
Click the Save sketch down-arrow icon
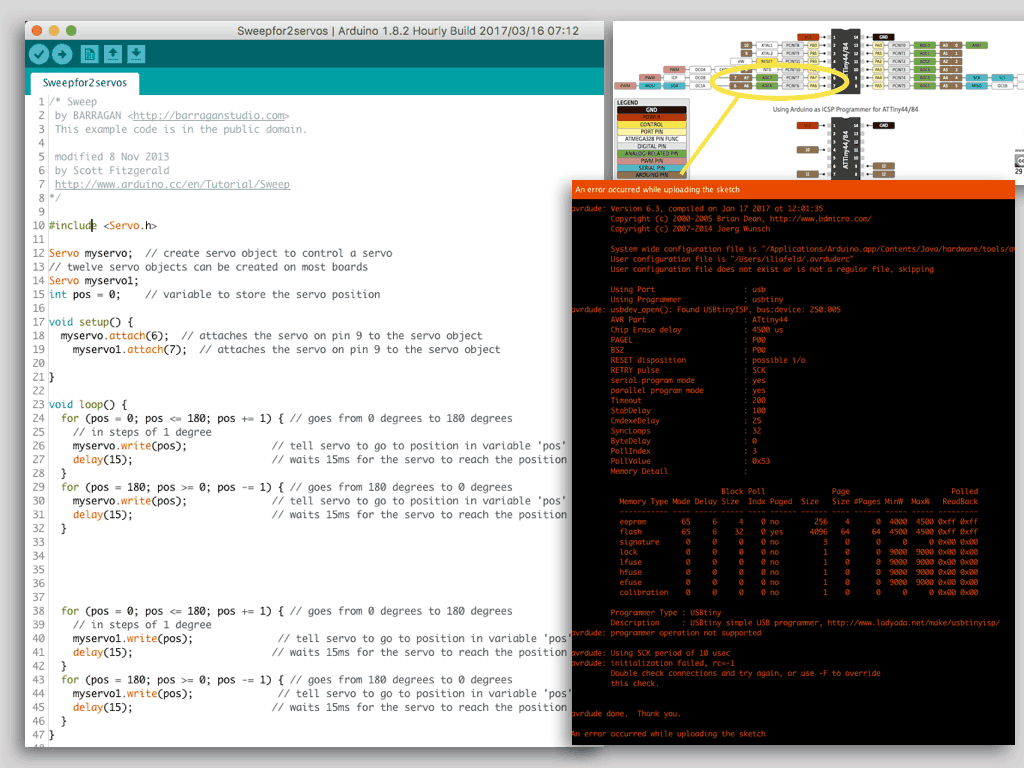136,54
